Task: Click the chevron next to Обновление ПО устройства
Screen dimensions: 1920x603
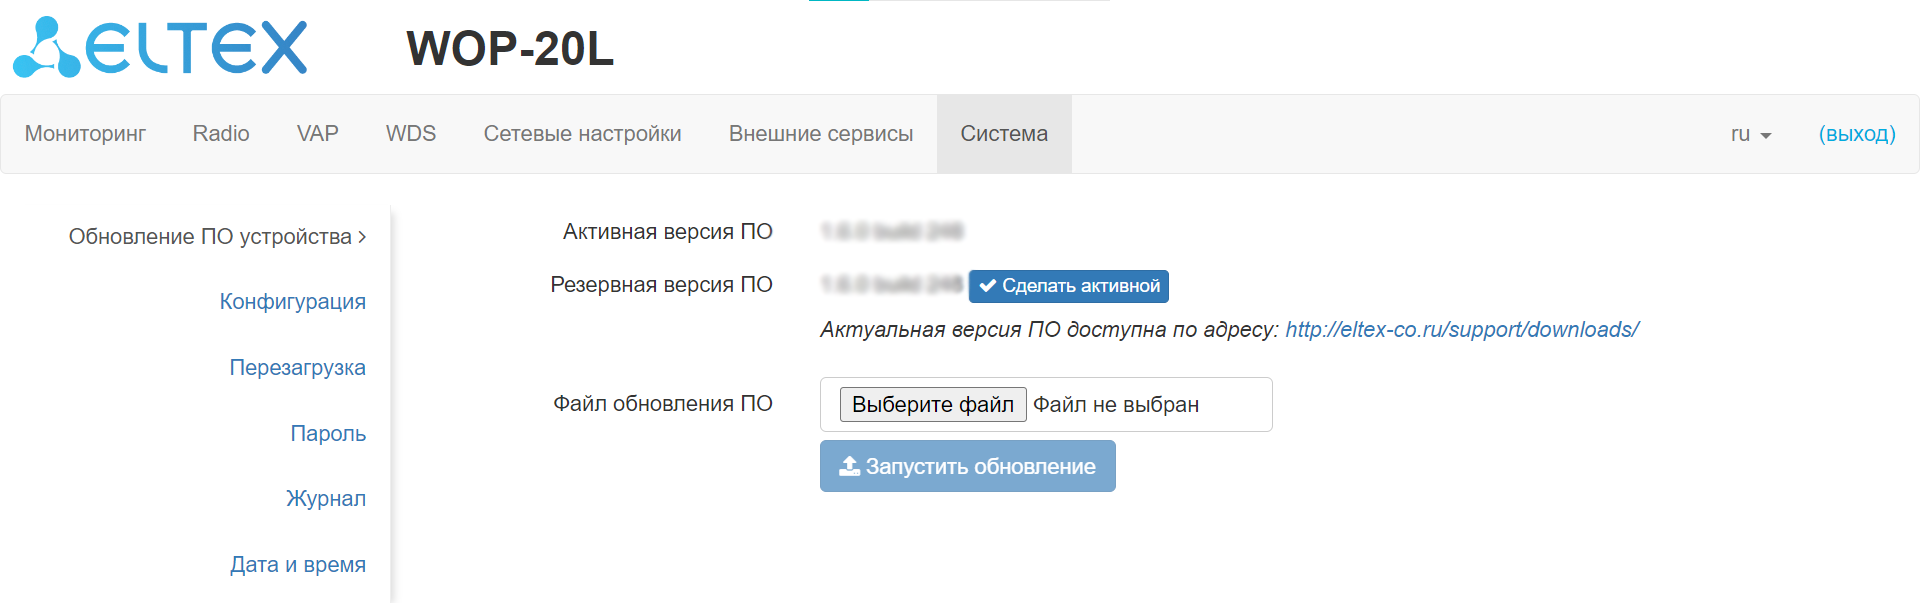Action: pos(362,237)
